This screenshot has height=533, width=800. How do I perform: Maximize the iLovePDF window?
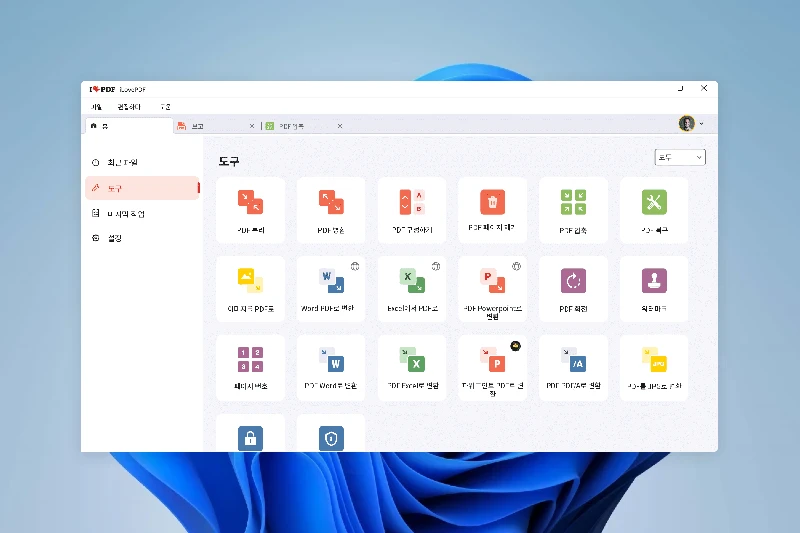pyautogui.click(x=680, y=88)
